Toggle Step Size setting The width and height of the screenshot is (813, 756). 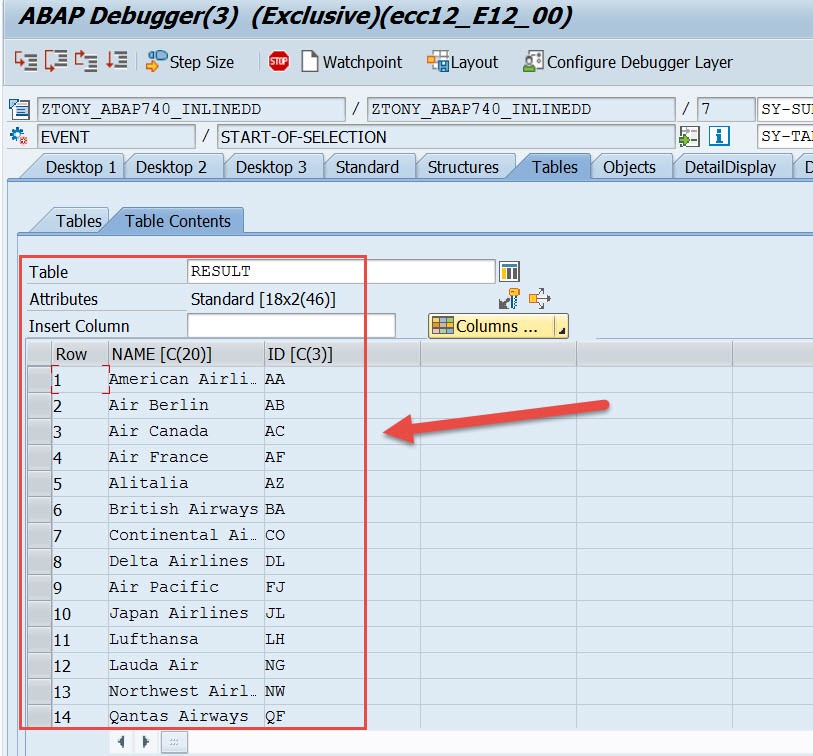[190, 62]
